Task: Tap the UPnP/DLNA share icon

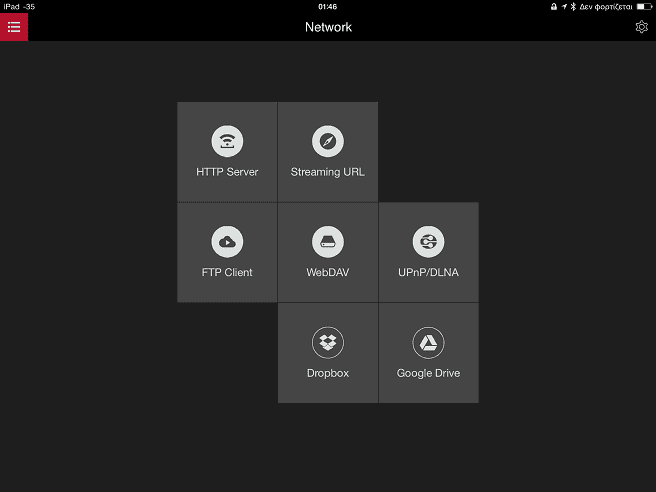Action: (x=428, y=242)
